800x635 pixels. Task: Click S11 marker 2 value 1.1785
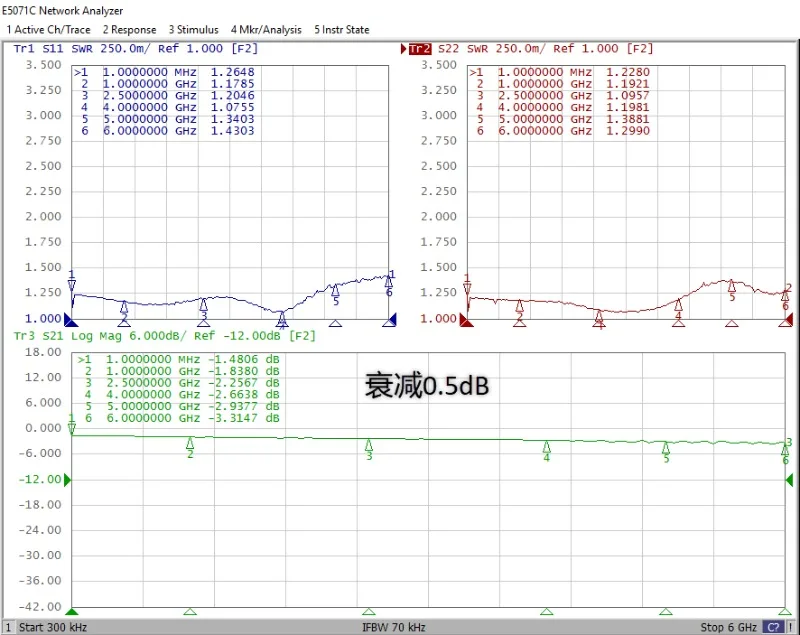pos(233,84)
